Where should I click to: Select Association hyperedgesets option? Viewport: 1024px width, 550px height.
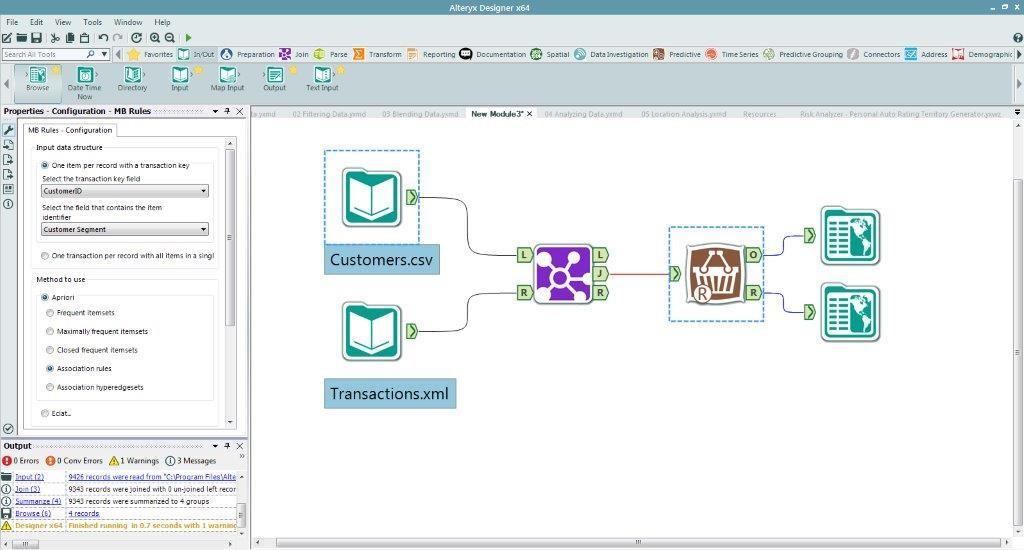point(50,387)
